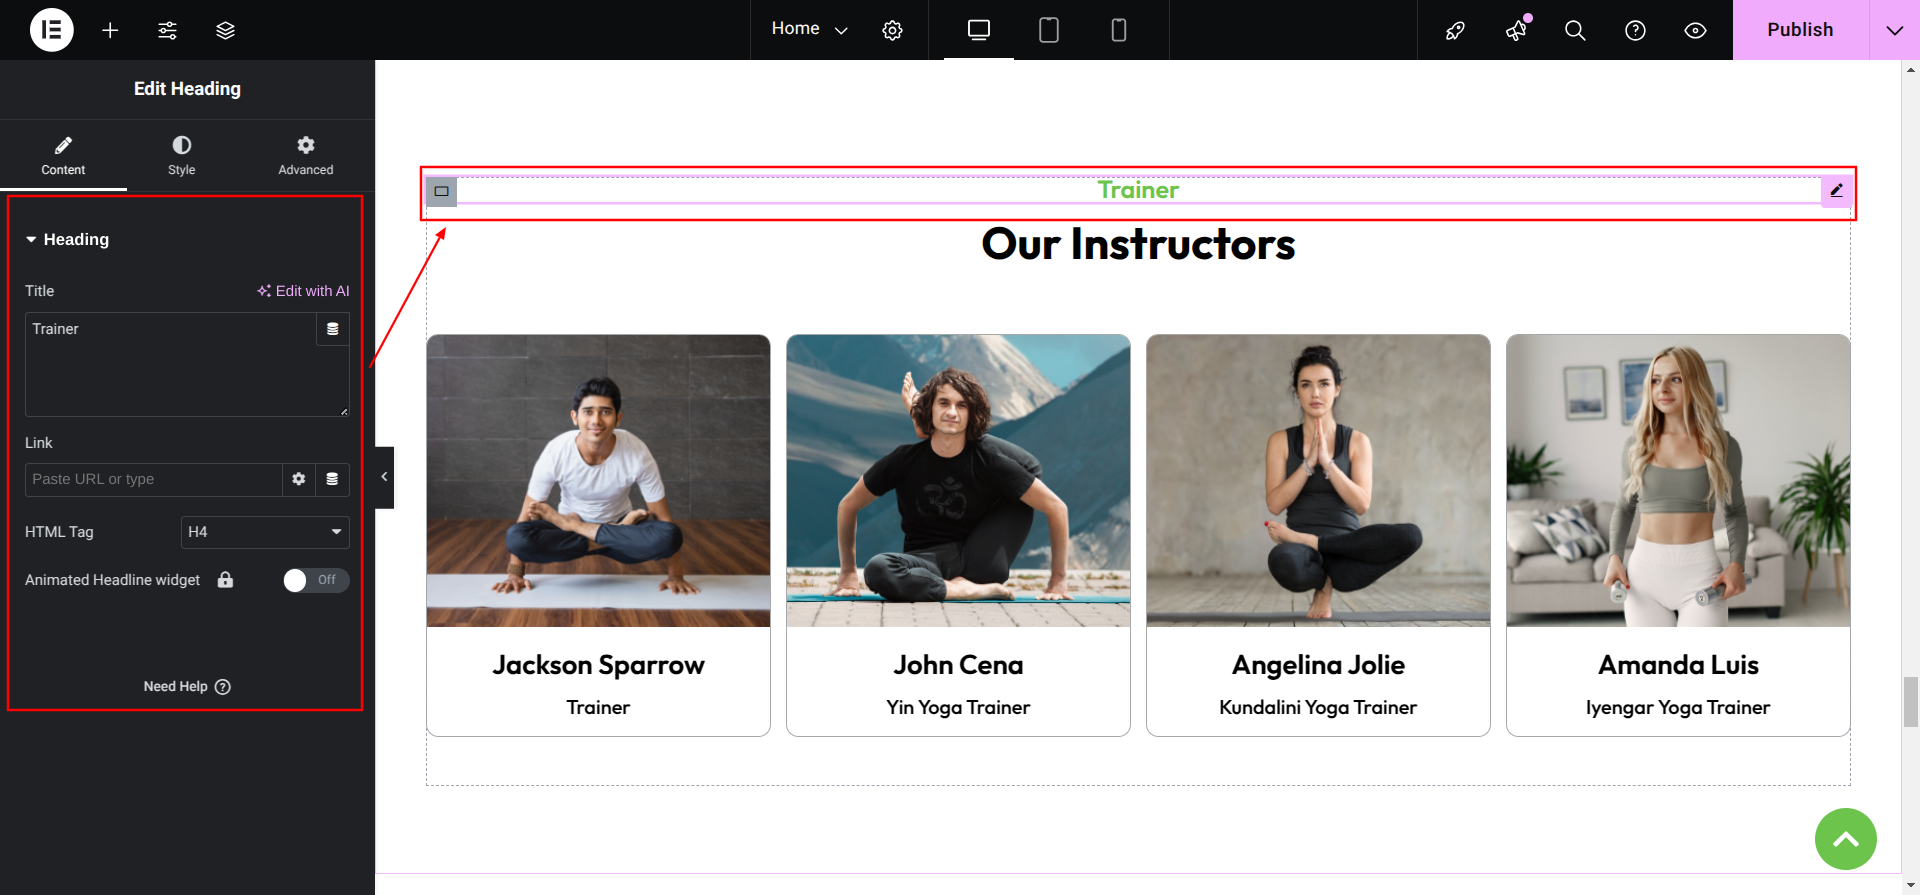Image resolution: width=1920 pixels, height=895 pixels.
Task: Select the John Cena name text
Action: [958, 665]
